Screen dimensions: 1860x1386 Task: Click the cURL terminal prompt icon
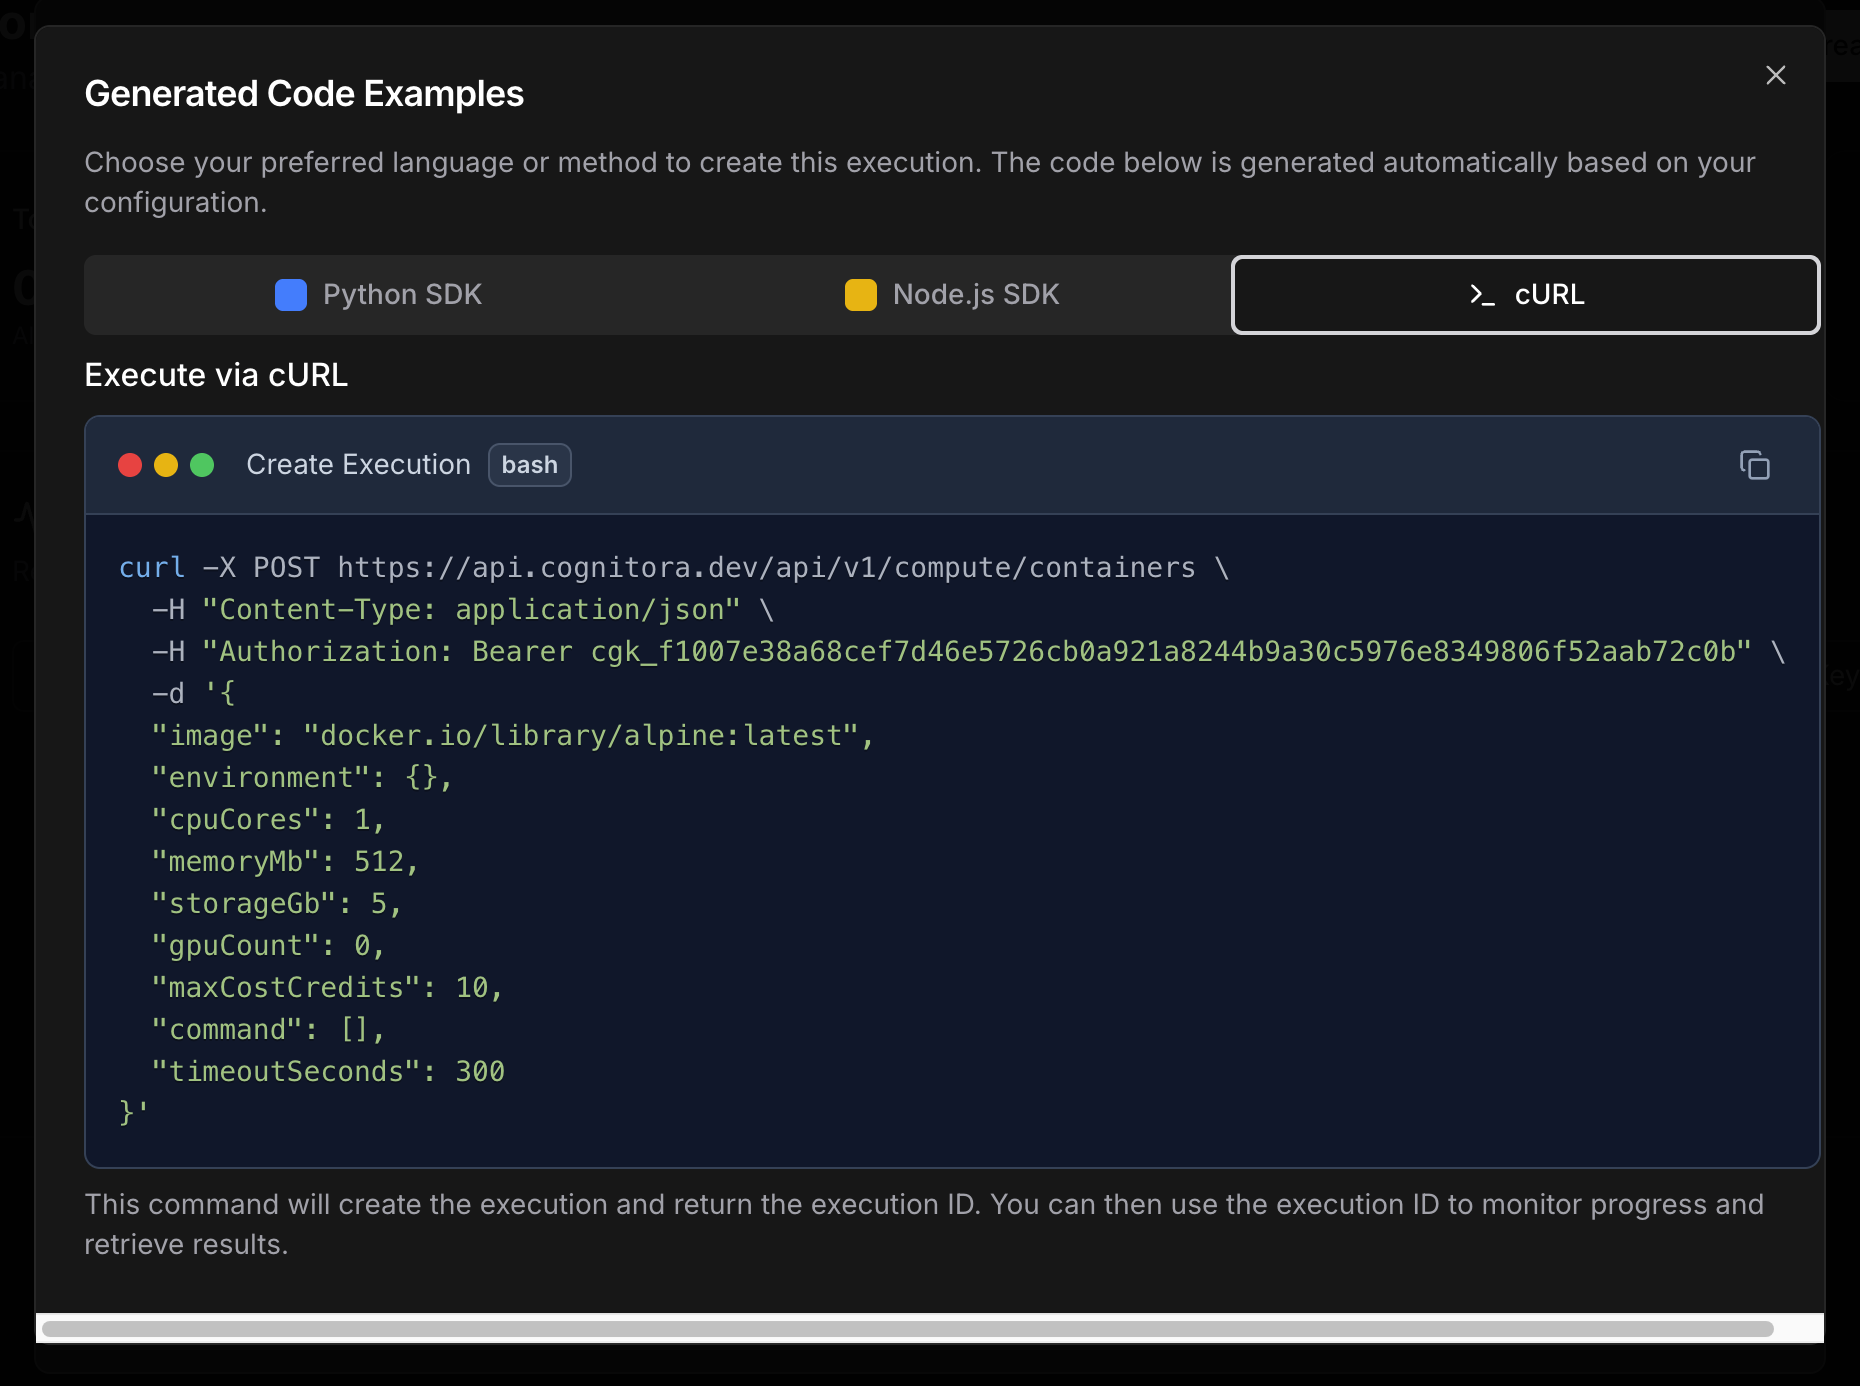click(x=1482, y=295)
